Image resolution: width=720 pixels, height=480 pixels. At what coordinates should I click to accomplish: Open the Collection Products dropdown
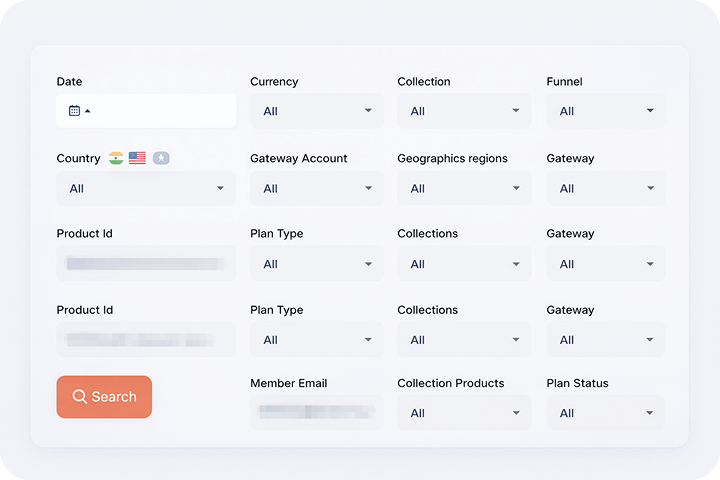point(463,413)
